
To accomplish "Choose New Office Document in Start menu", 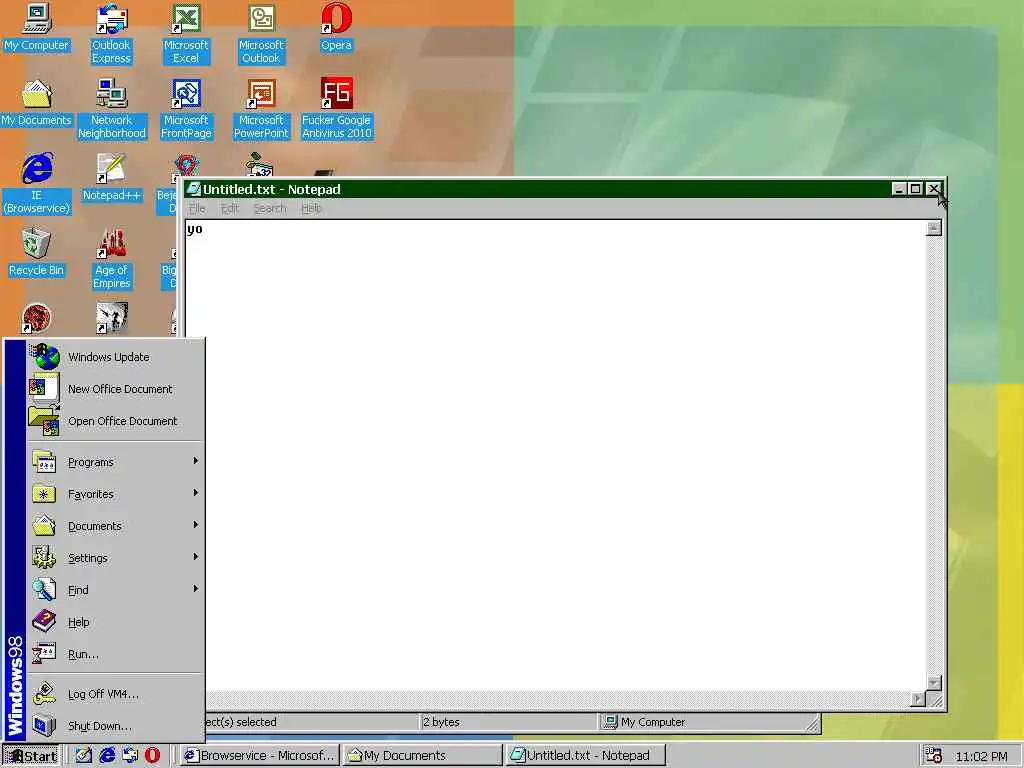I will tap(116, 389).
